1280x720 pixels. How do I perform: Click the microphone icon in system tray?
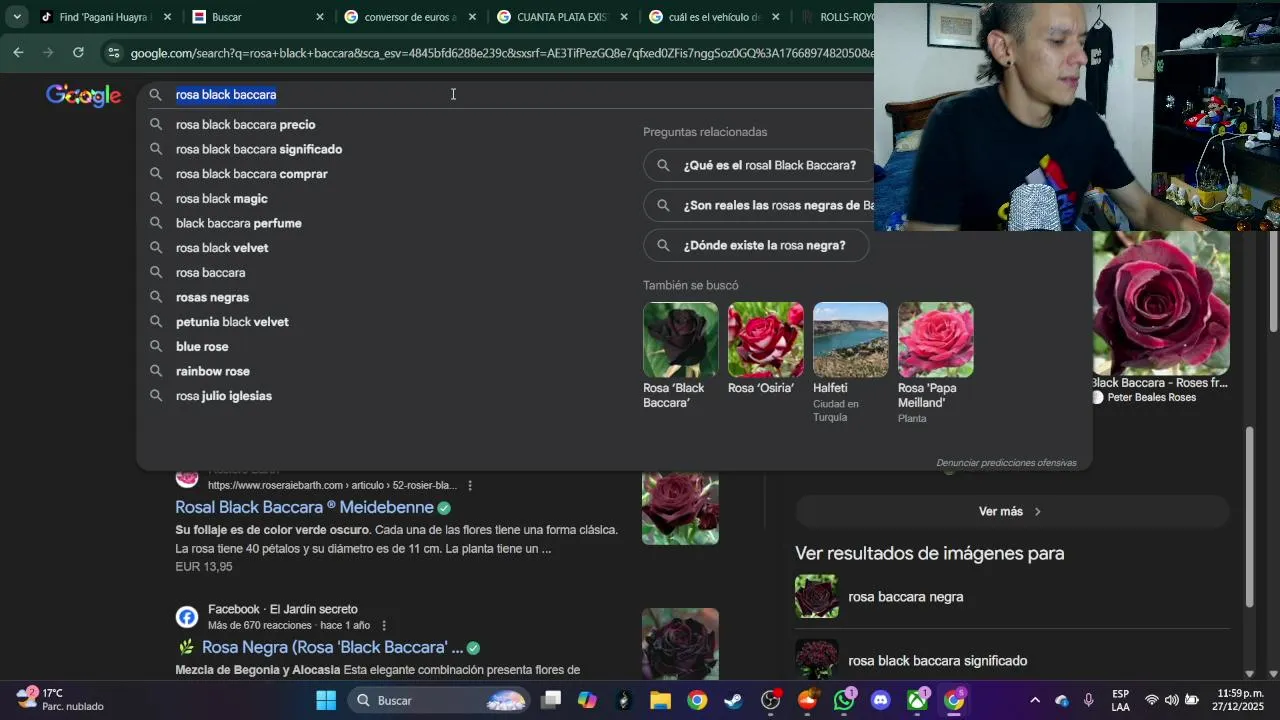1088,700
